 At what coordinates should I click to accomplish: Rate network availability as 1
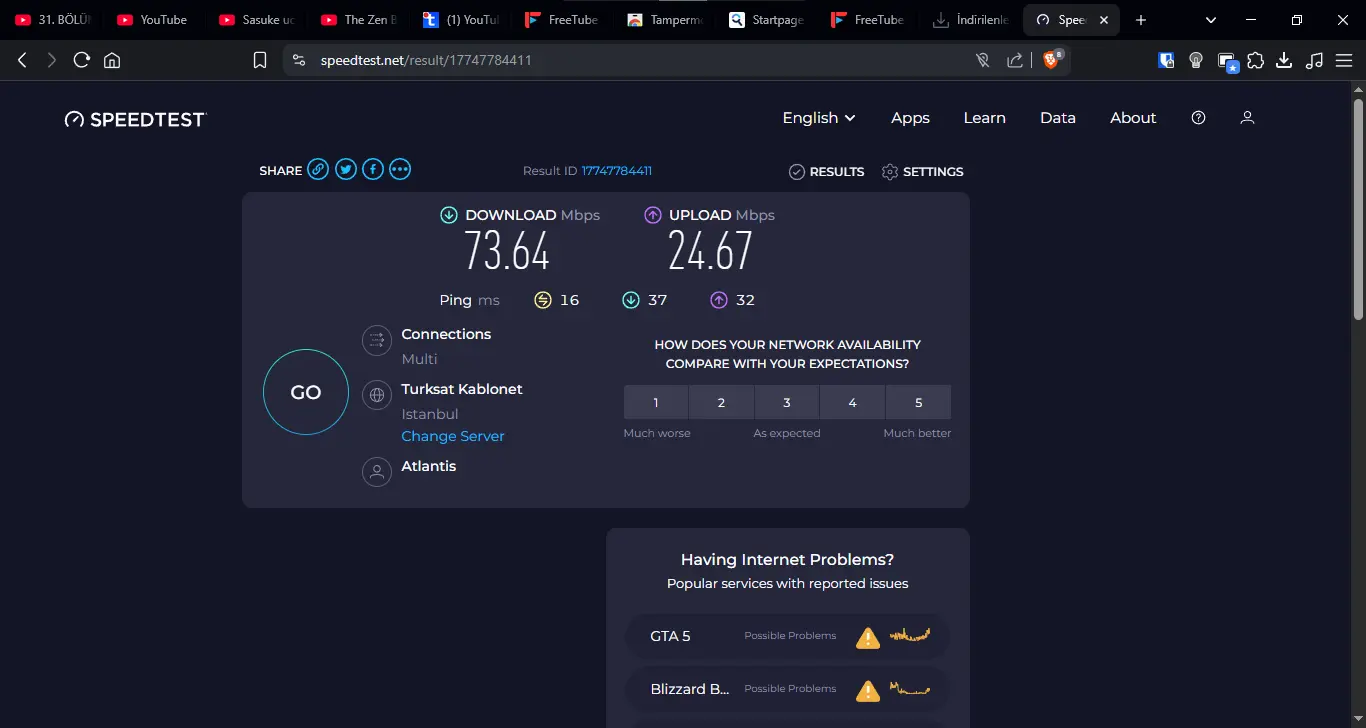(x=656, y=402)
